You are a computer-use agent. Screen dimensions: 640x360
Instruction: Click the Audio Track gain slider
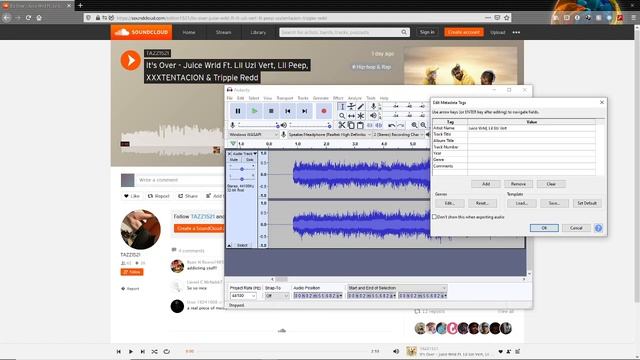pos(242,169)
